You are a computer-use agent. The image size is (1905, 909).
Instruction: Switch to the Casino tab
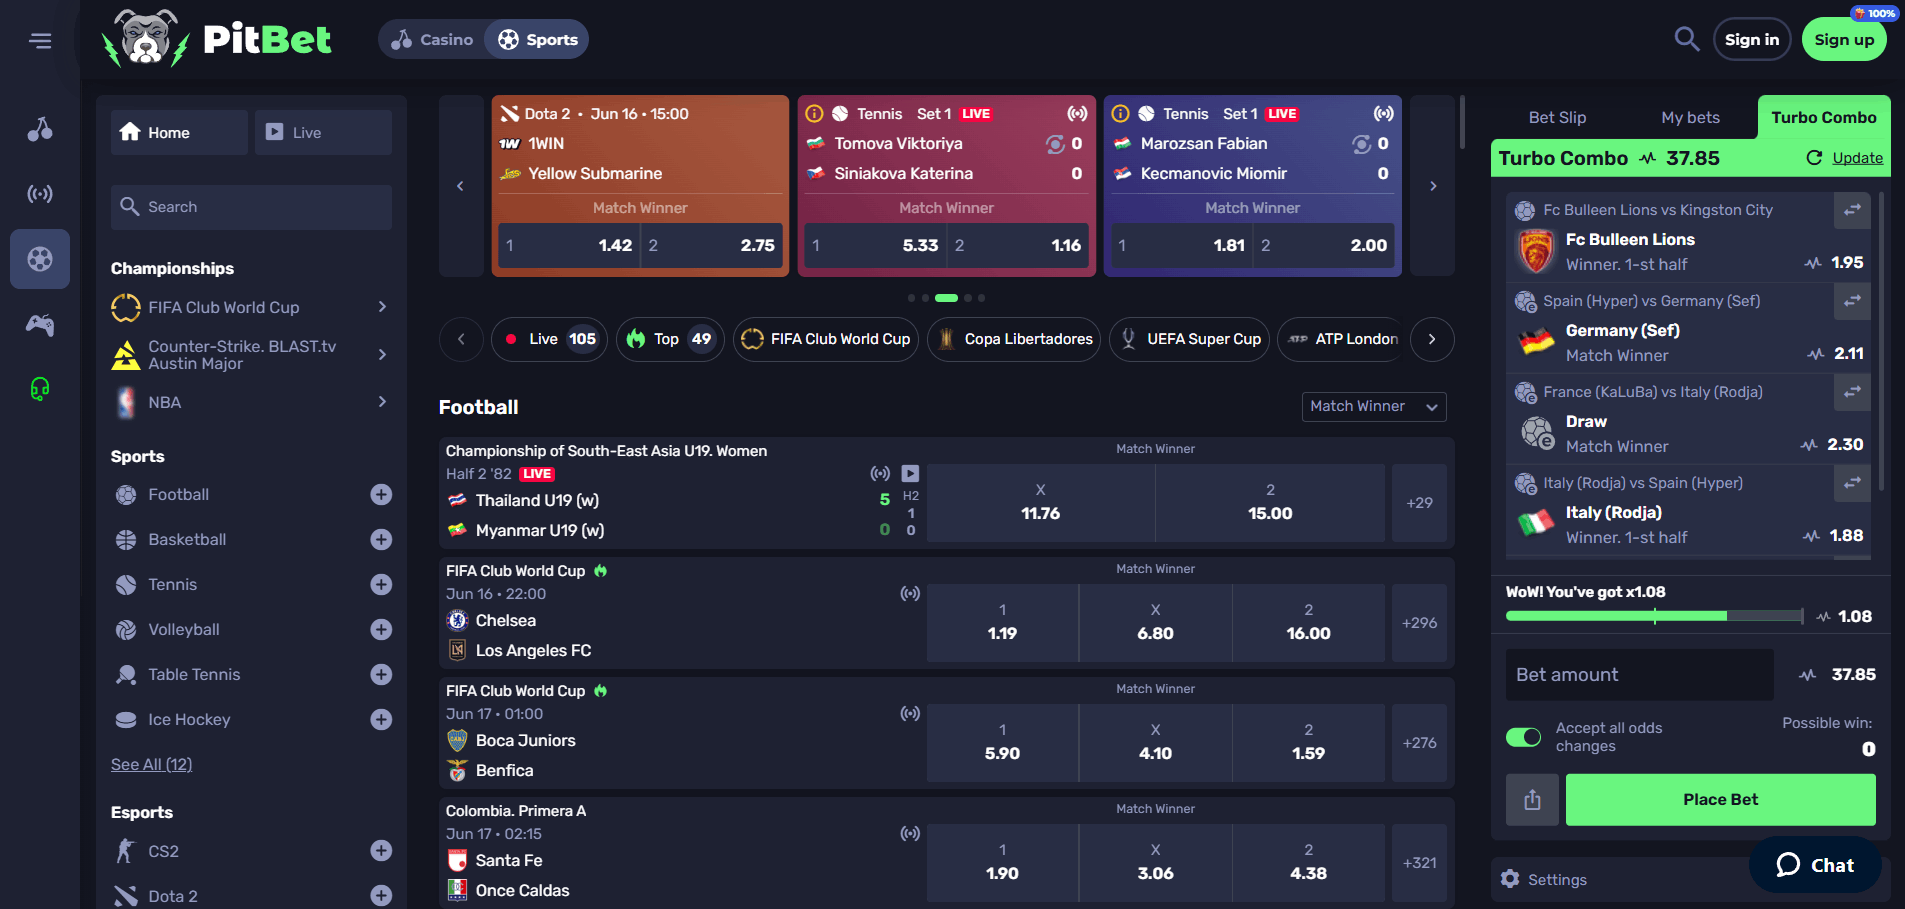(x=432, y=39)
